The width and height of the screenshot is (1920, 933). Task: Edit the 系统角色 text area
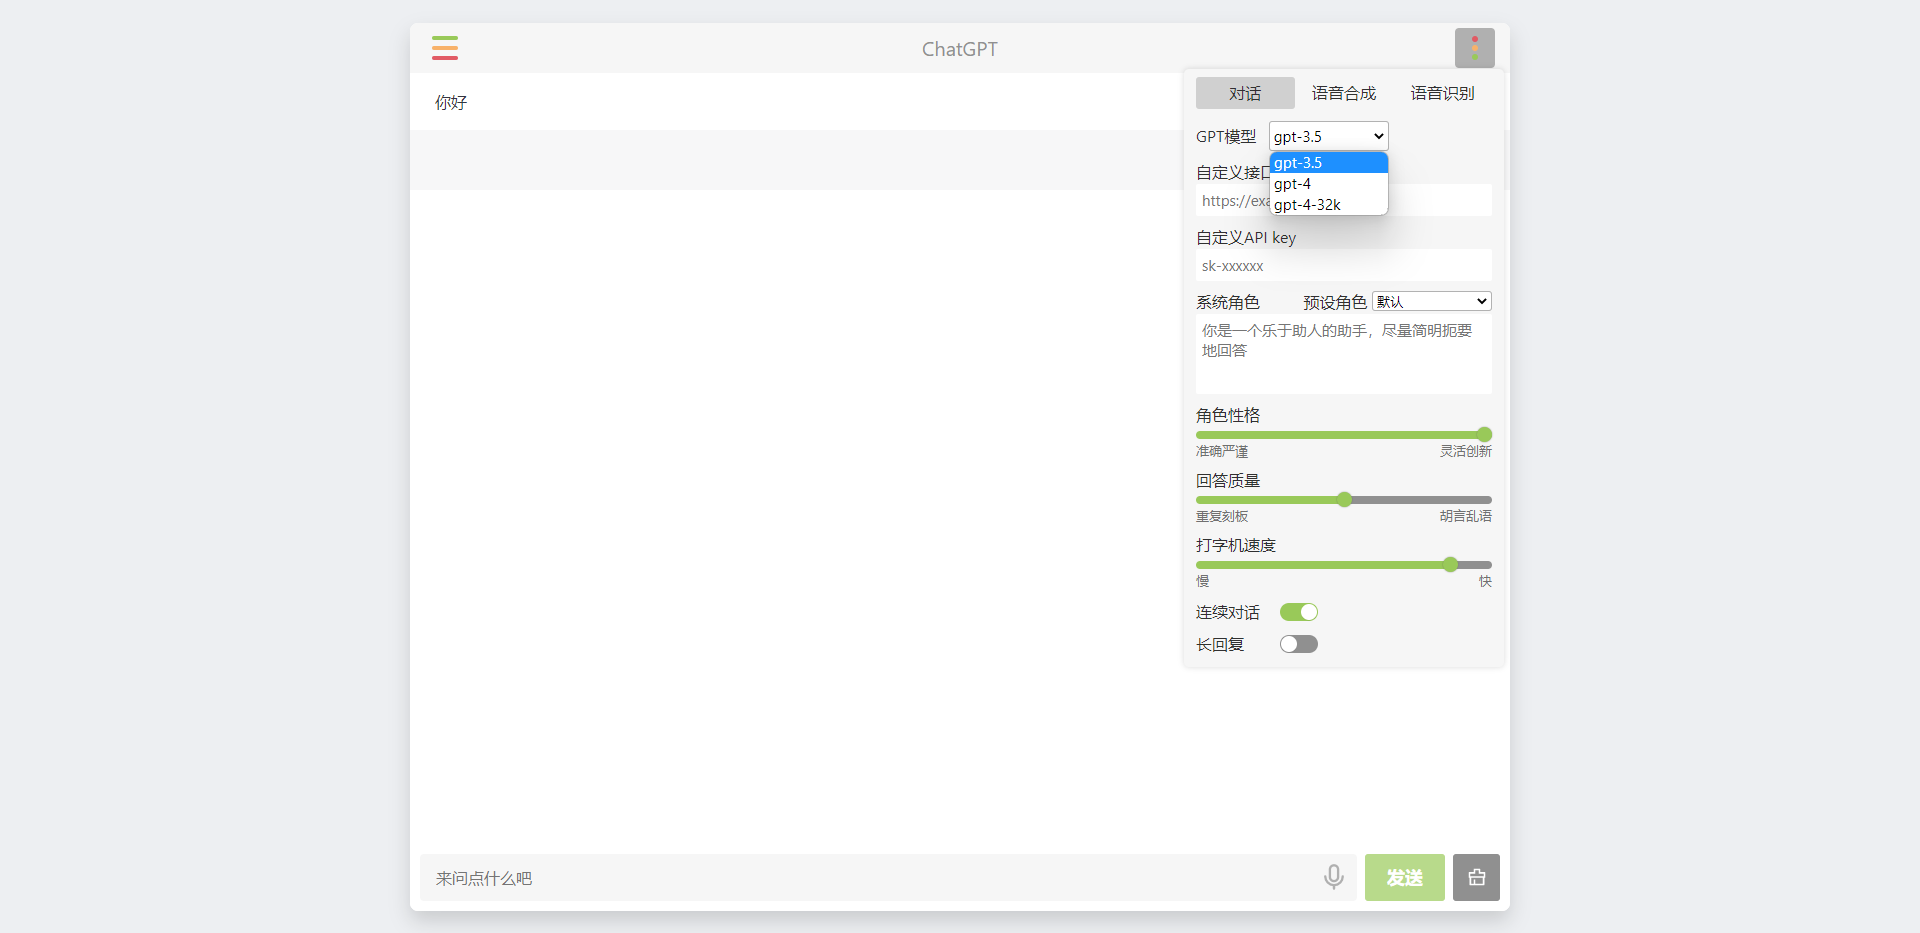[x=1343, y=354]
